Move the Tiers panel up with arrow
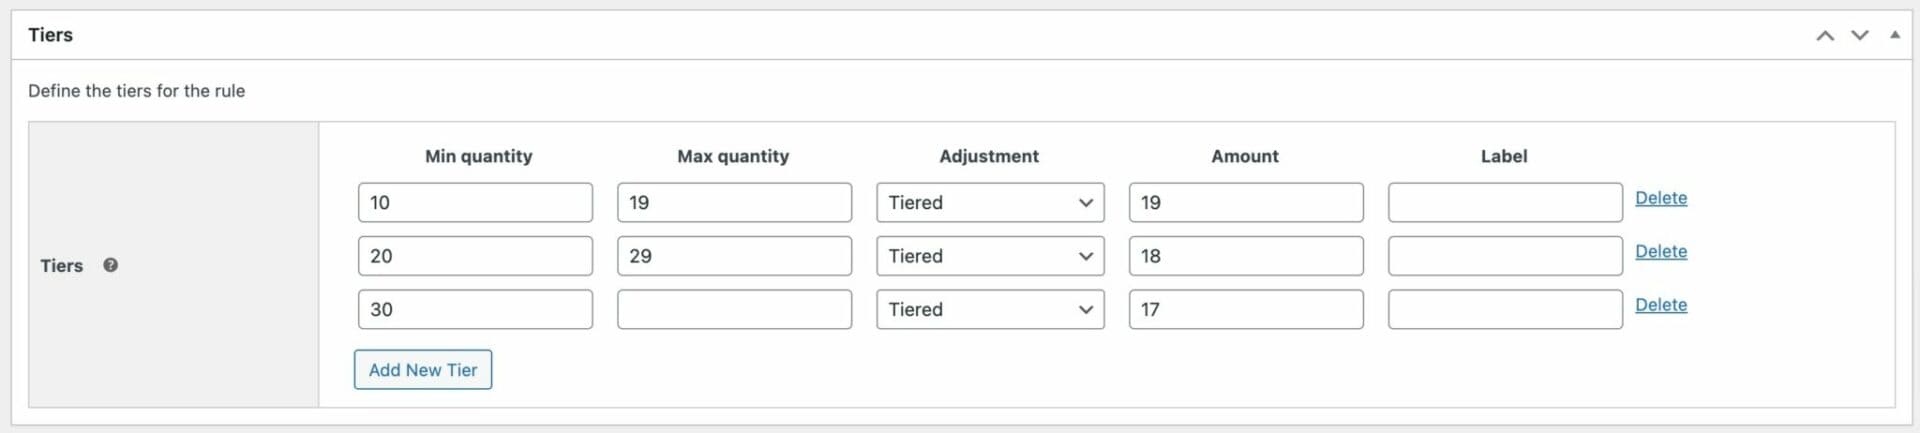This screenshot has height=433, width=1920. [1825, 35]
